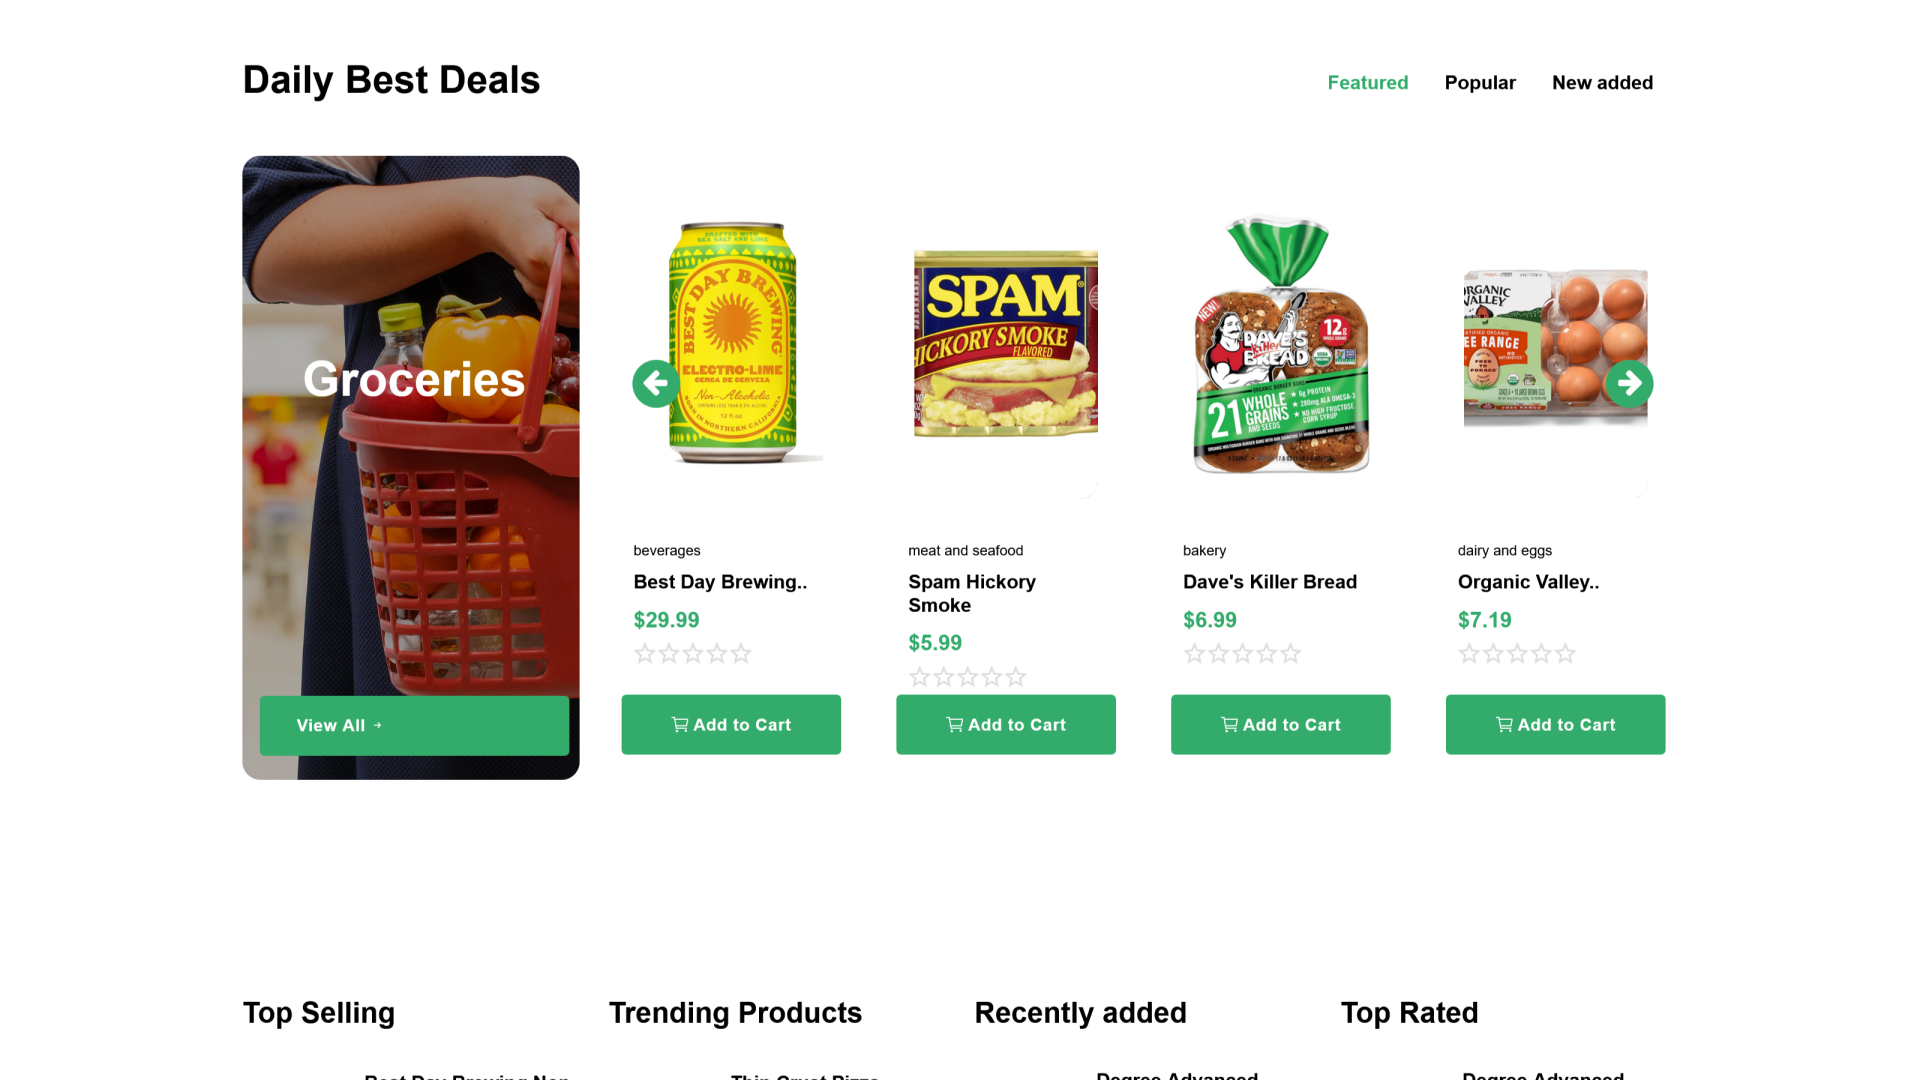
Task: Open the New added tab
Action: [1602, 83]
